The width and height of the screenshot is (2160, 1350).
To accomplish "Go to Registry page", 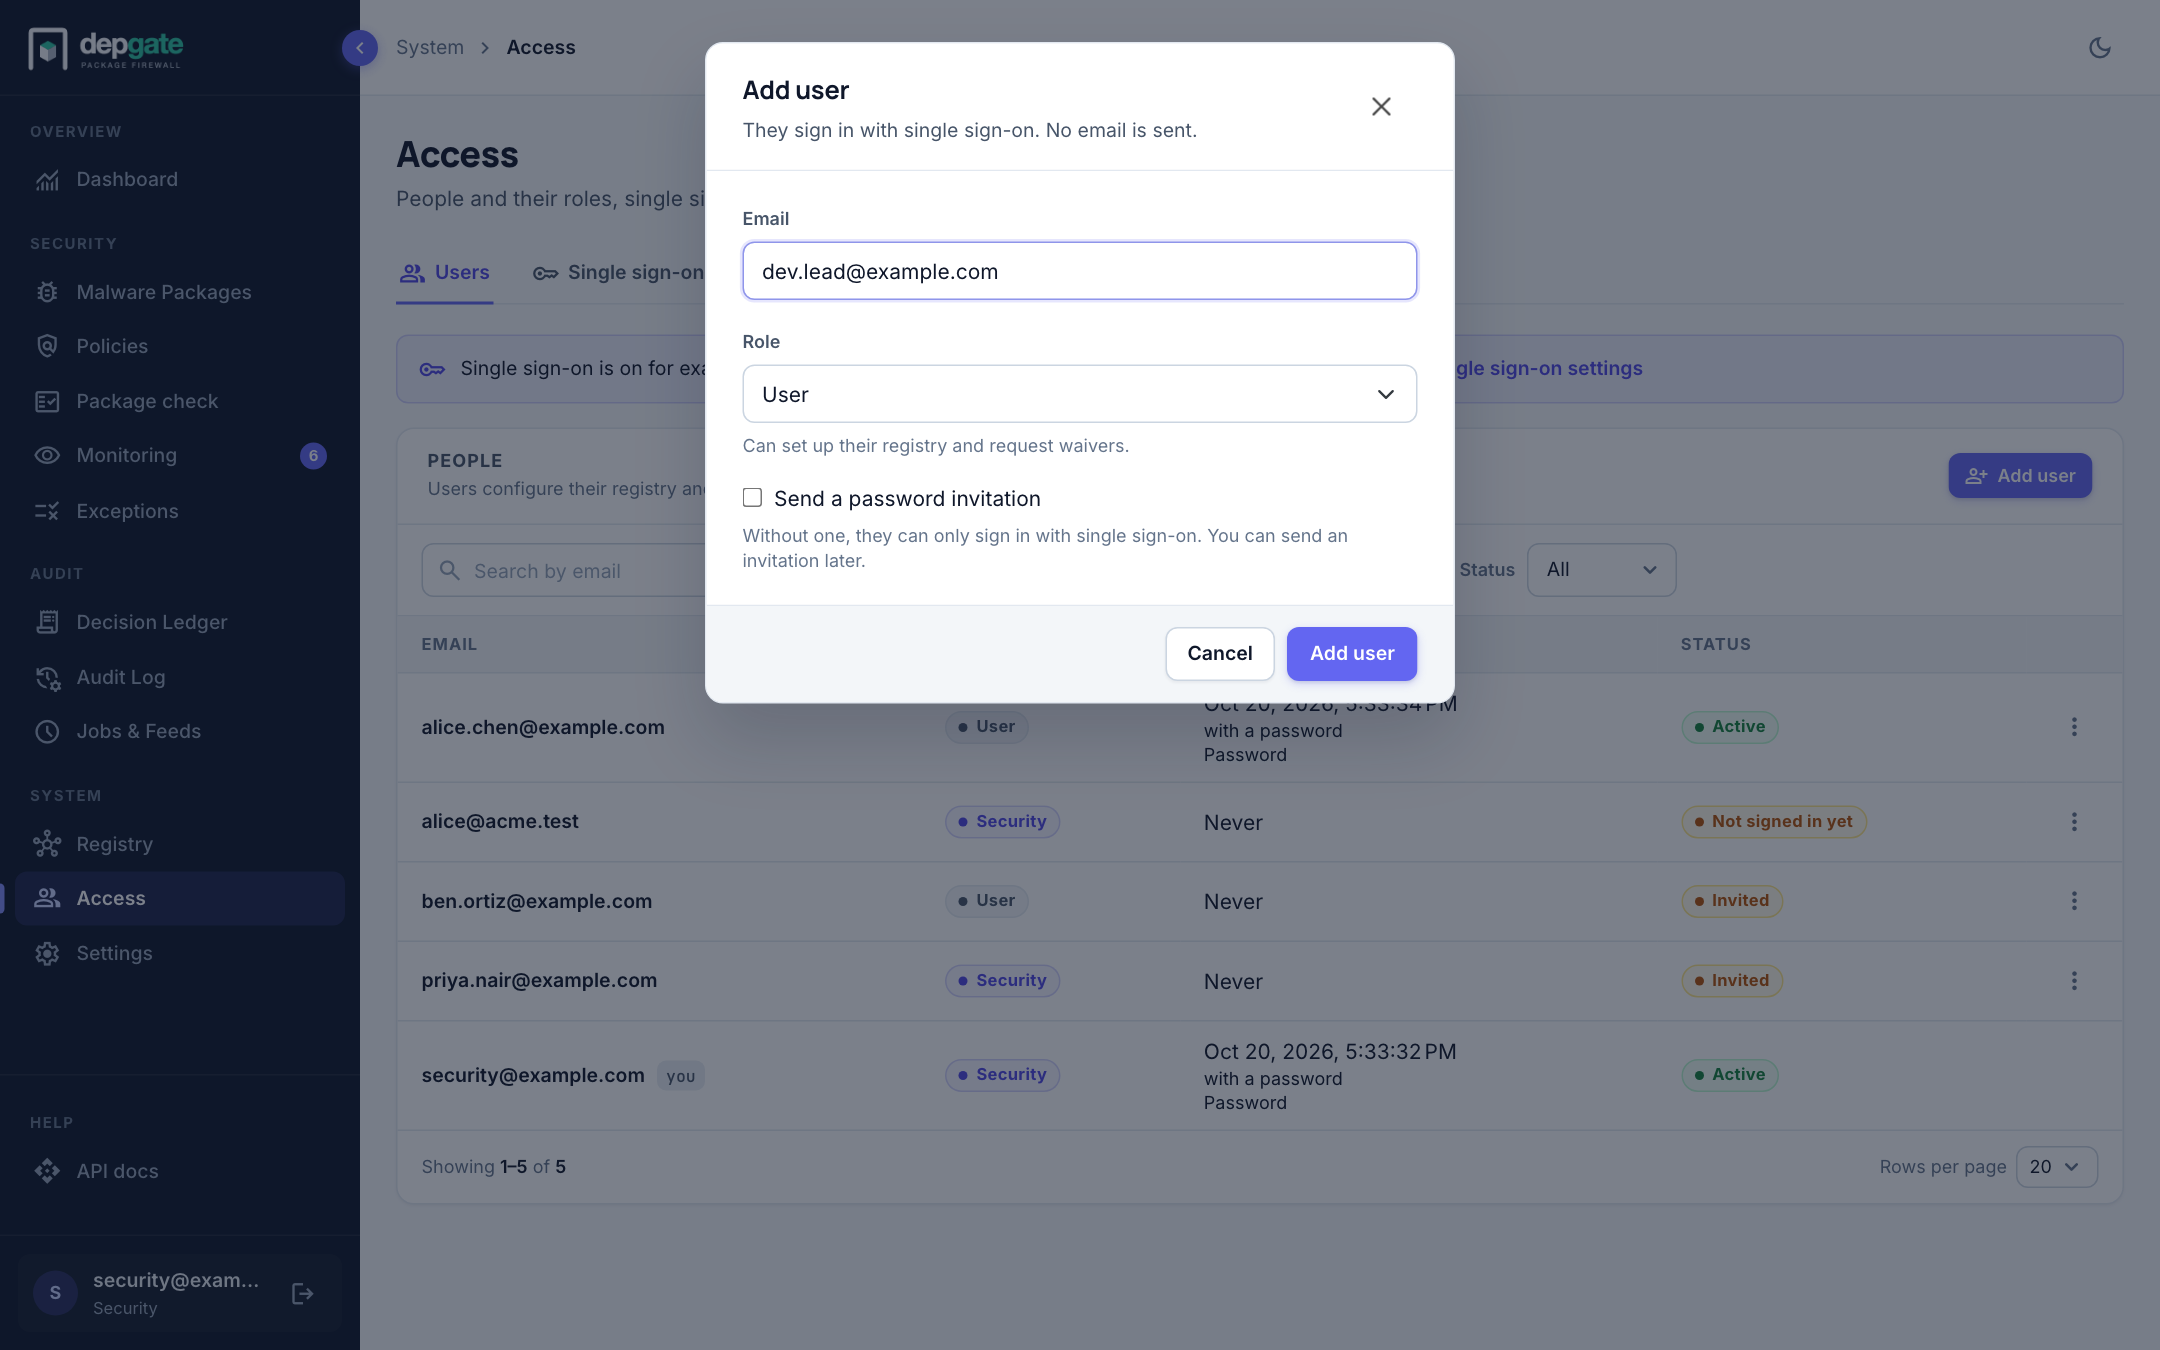I will (x=180, y=844).
